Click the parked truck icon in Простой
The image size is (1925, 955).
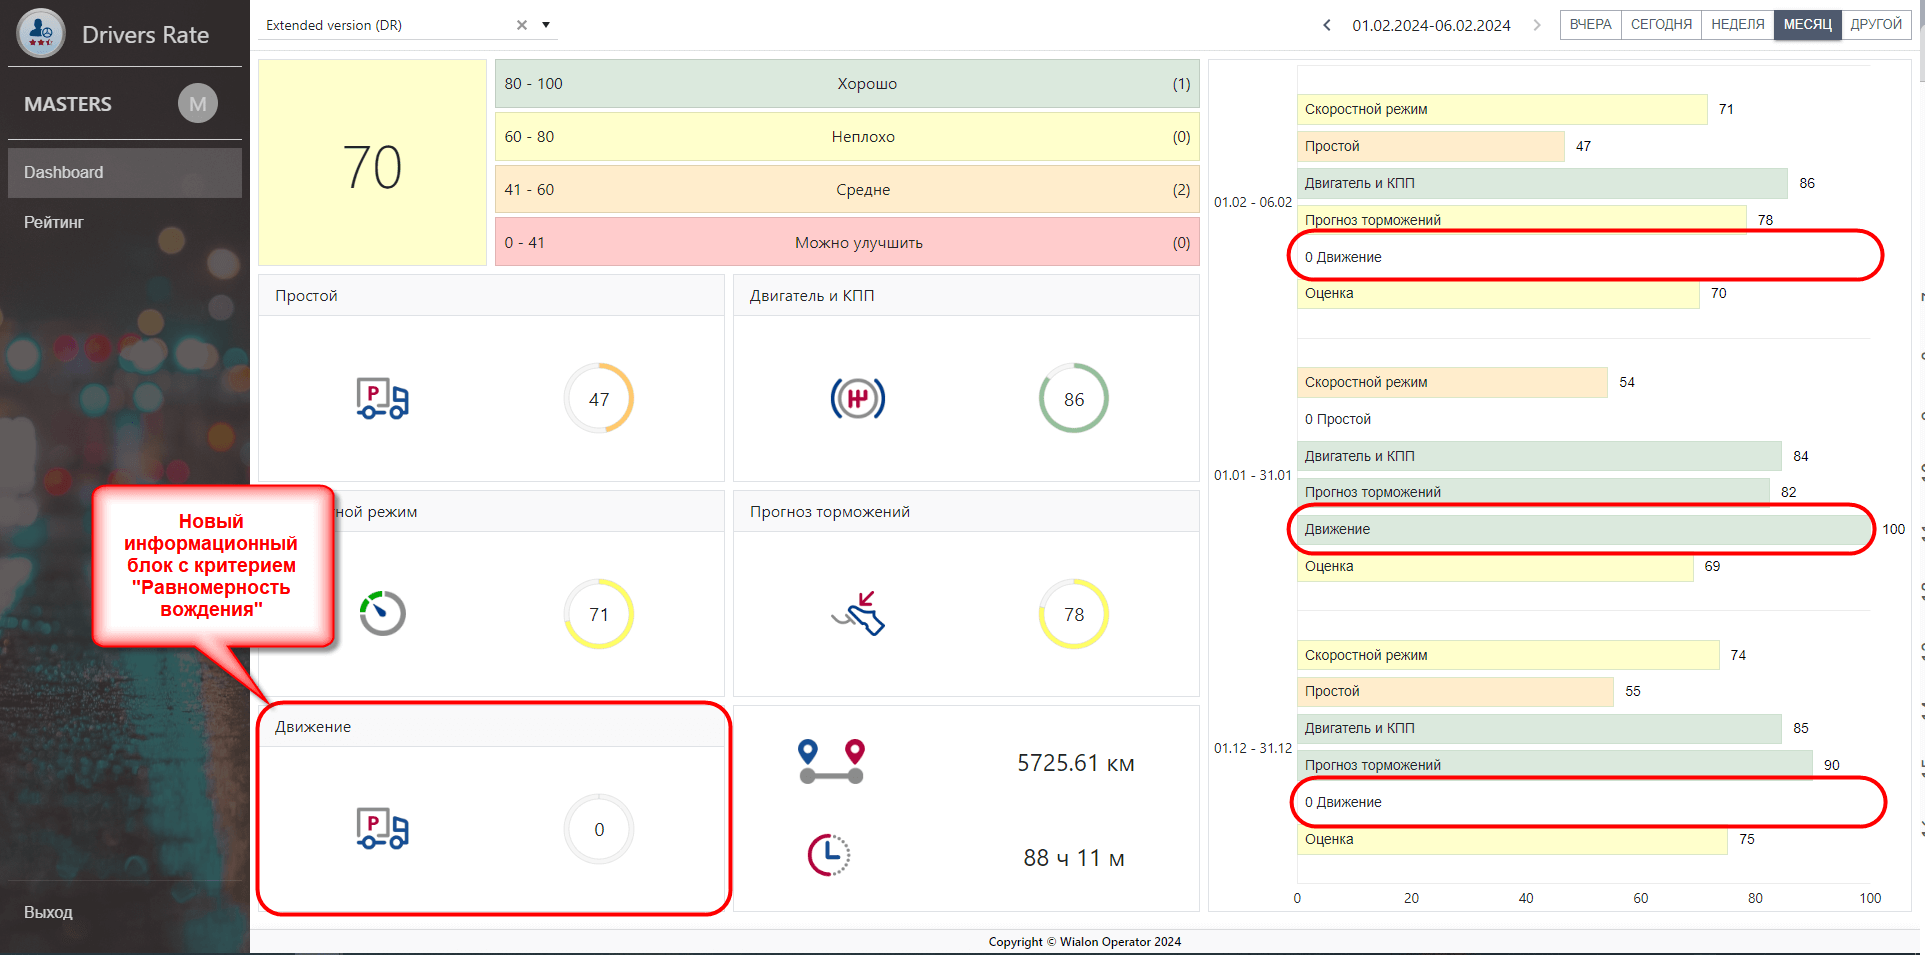pos(382,398)
